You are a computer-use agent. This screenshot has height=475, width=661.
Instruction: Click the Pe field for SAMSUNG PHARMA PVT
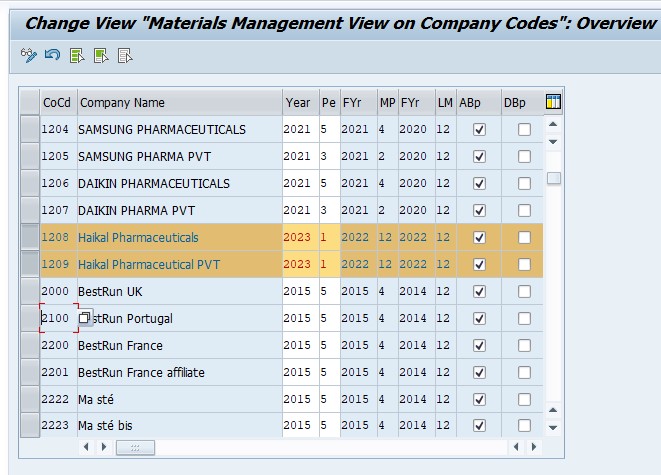point(330,156)
